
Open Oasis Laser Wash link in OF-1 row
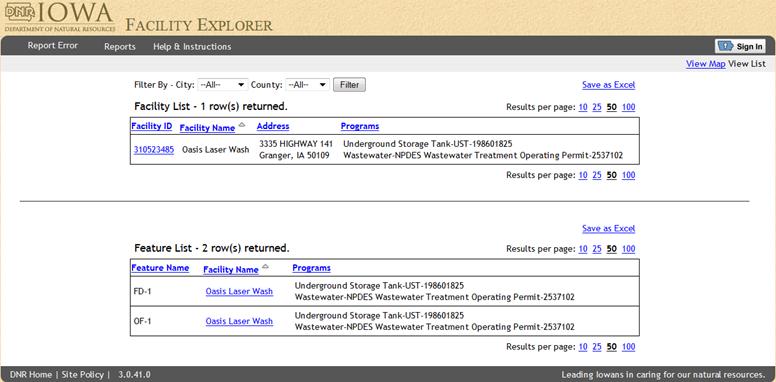[239, 322]
